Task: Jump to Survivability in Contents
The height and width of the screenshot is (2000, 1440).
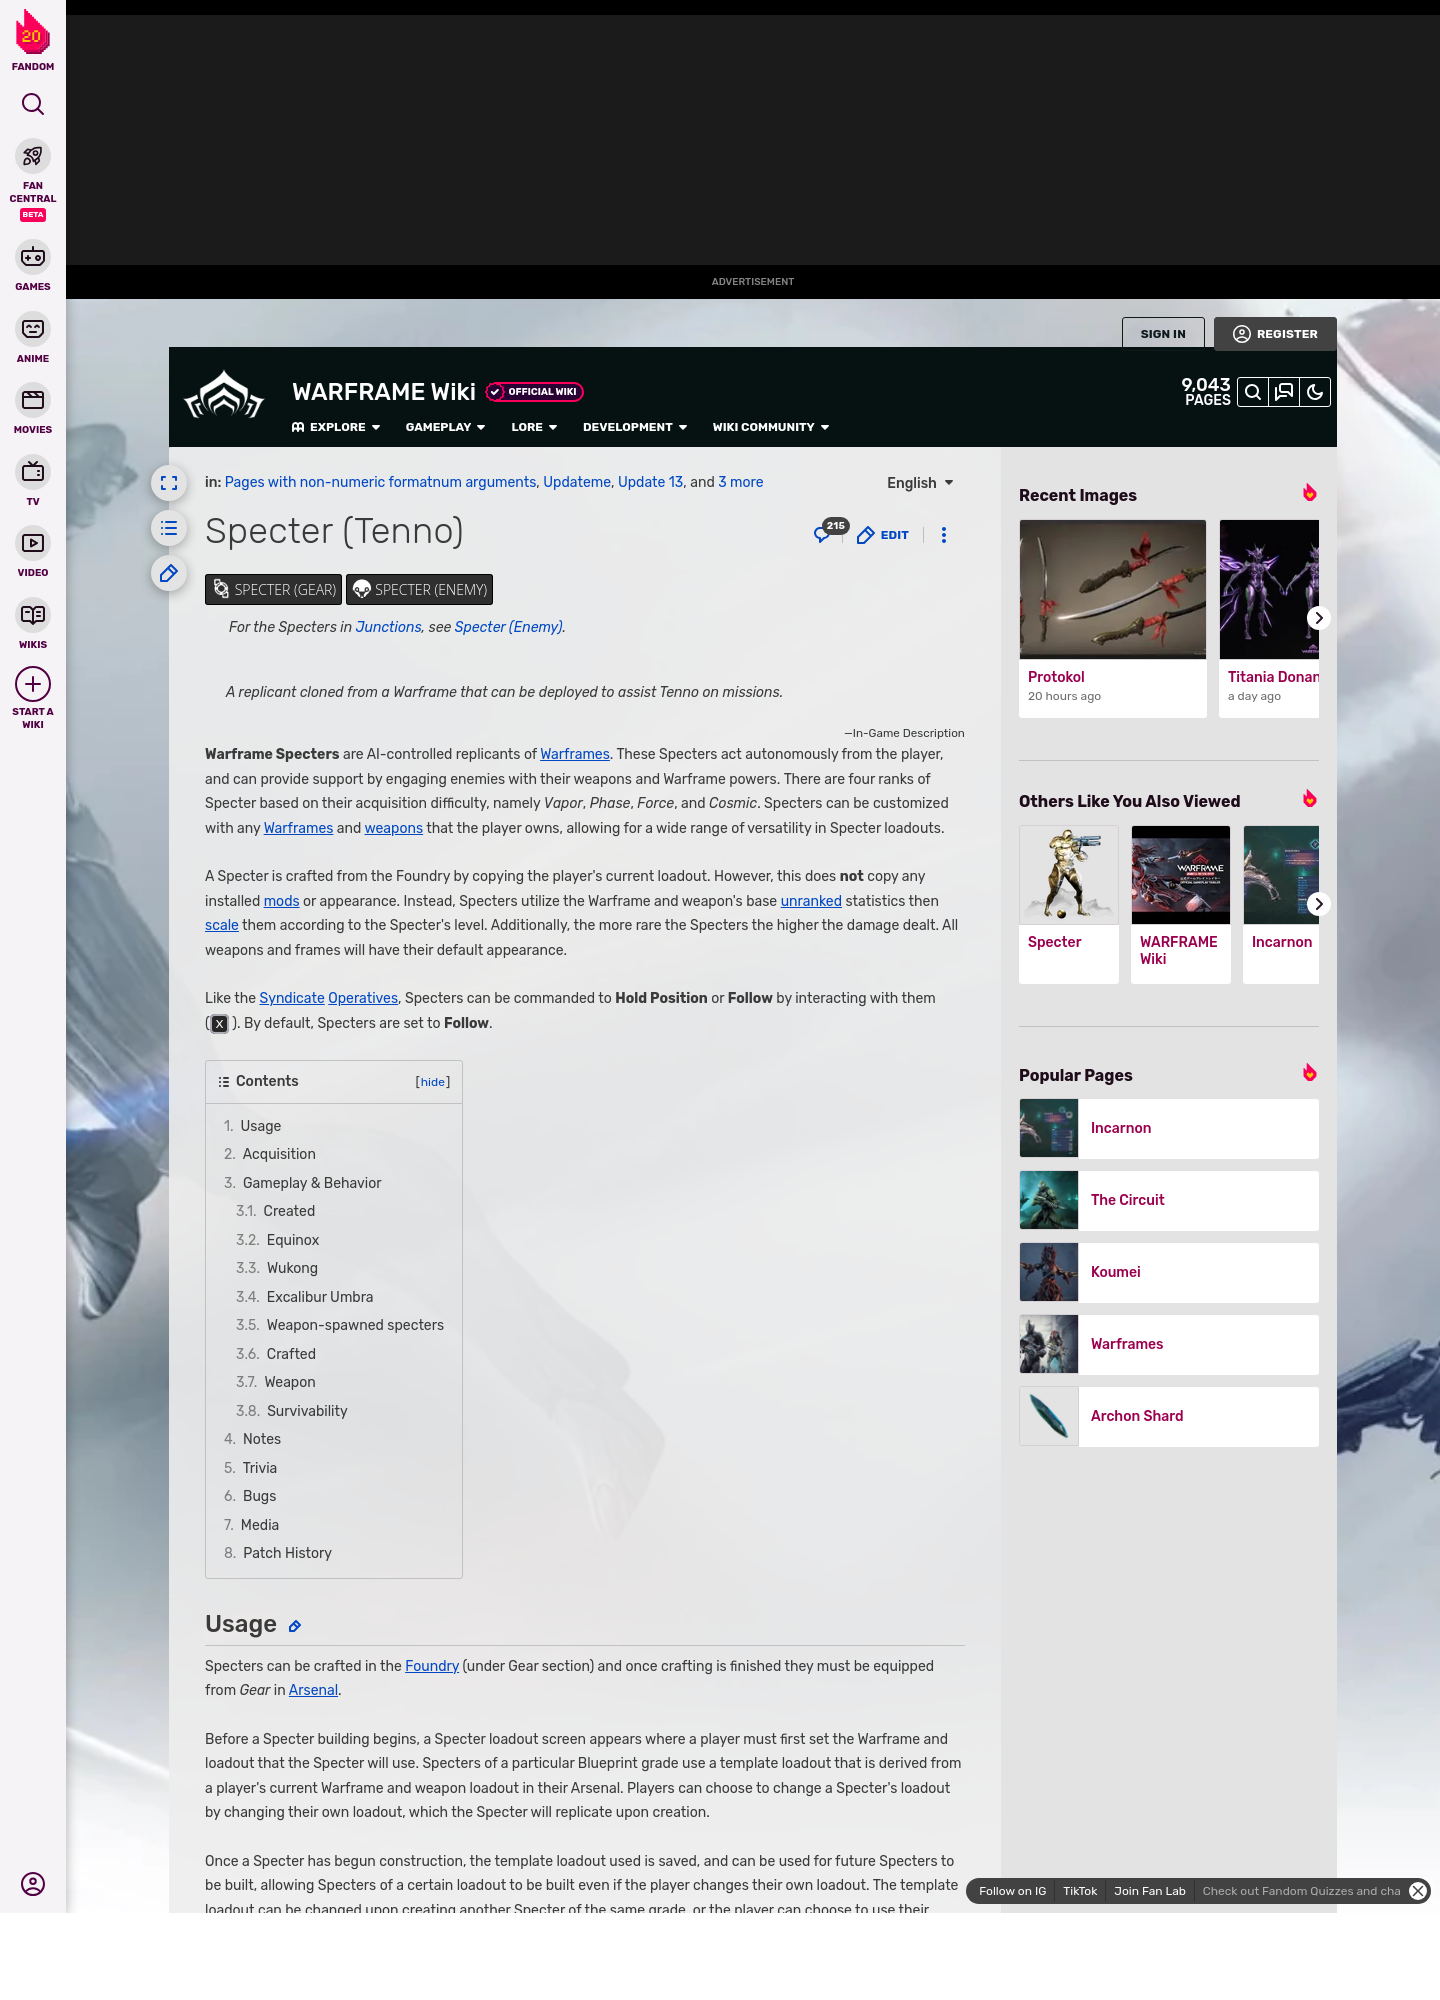Action: tap(307, 1411)
